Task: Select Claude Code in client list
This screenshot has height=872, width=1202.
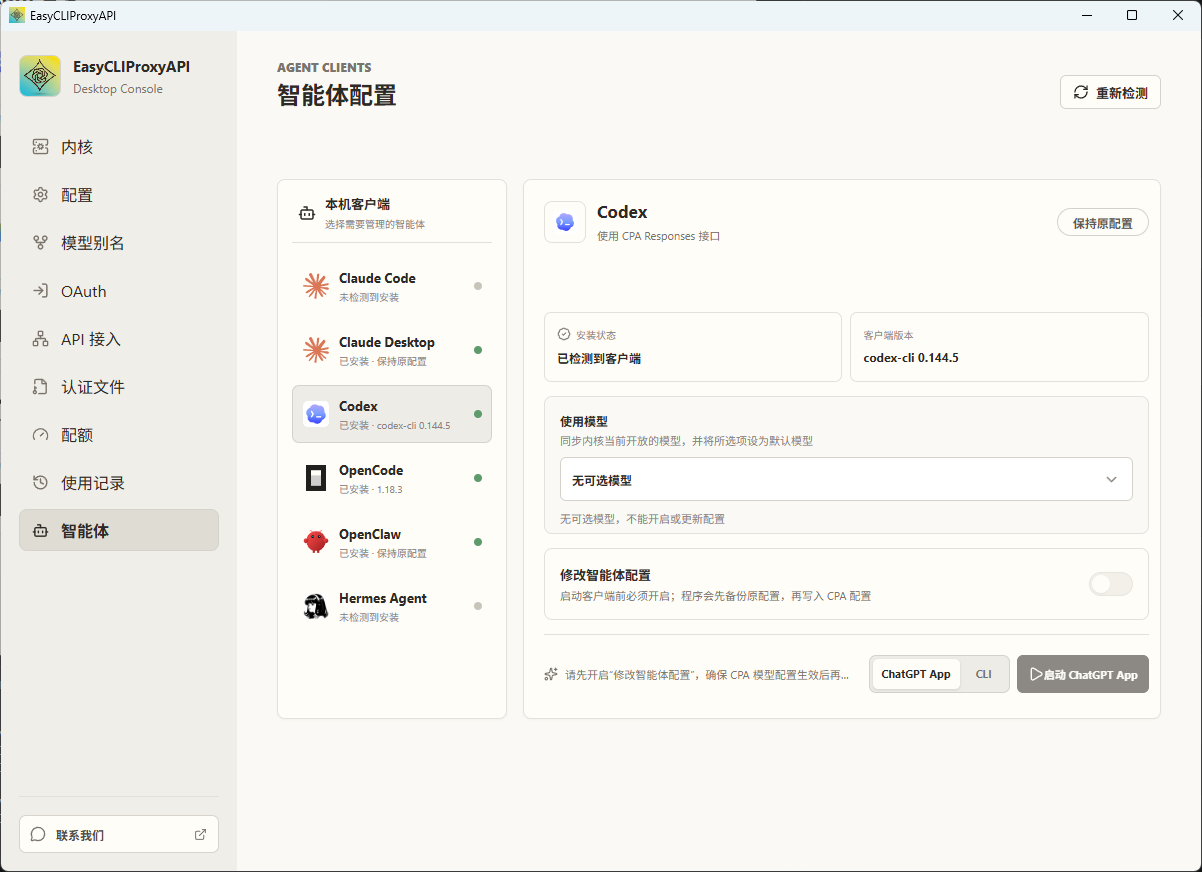Action: [x=392, y=286]
